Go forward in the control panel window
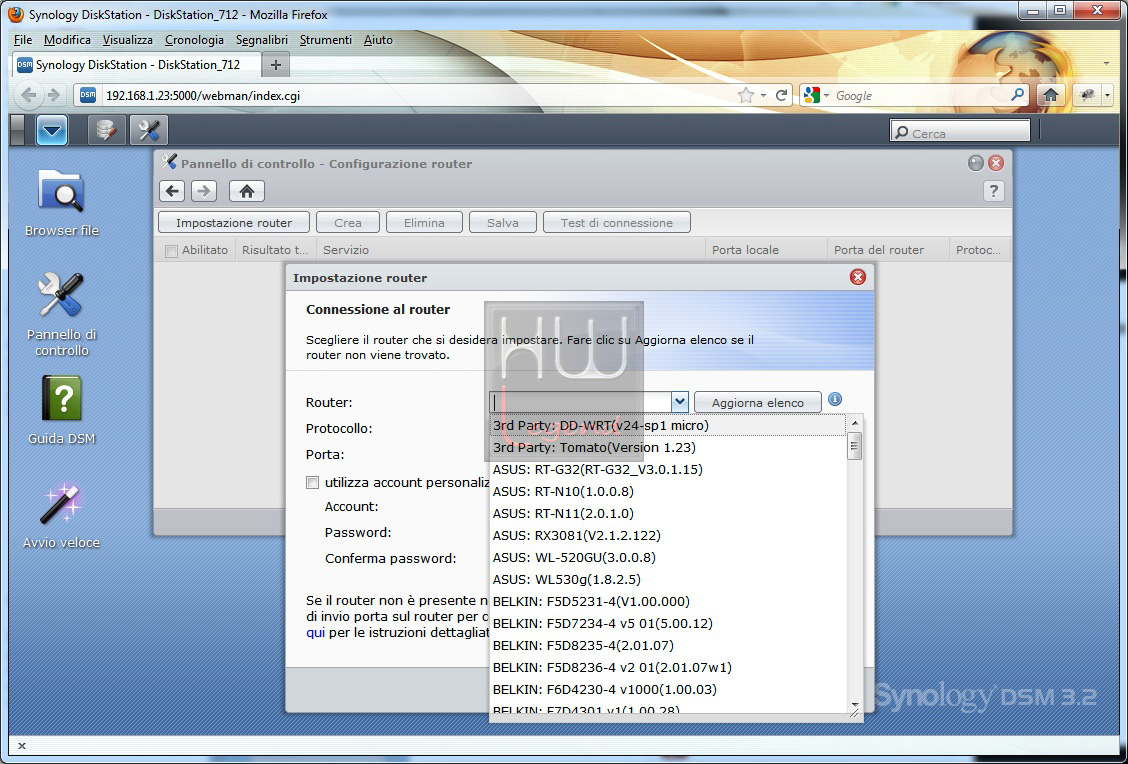The width and height of the screenshot is (1128, 764). pyautogui.click(x=204, y=191)
